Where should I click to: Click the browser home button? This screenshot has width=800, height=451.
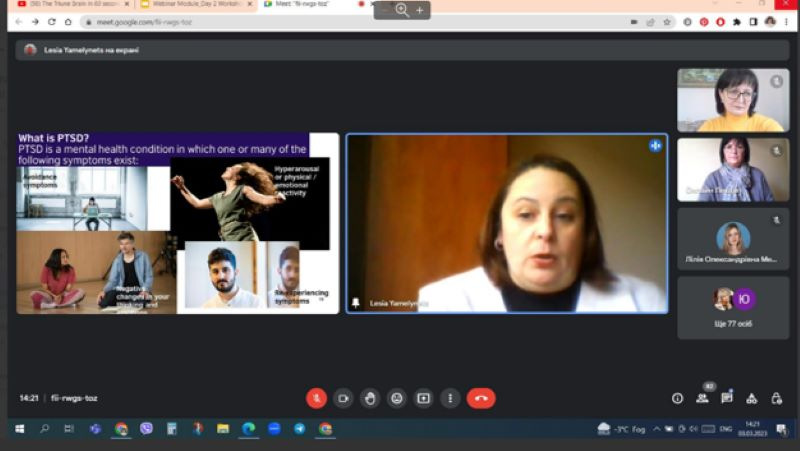[x=68, y=22]
